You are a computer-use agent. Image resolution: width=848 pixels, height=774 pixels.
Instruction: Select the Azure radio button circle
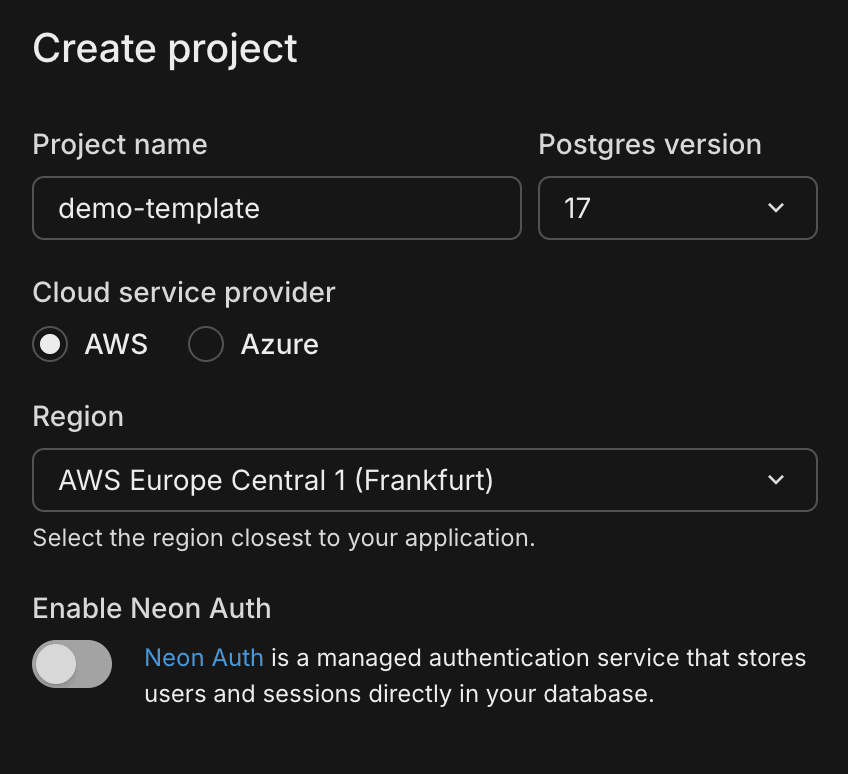pyautogui.click(x=206, y=345)
